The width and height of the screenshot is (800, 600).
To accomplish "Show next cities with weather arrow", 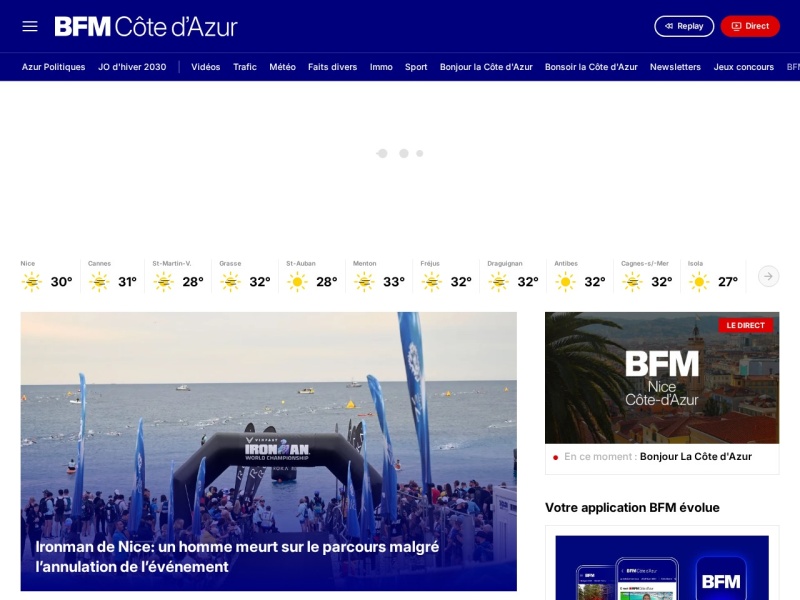I will point(768,277).
